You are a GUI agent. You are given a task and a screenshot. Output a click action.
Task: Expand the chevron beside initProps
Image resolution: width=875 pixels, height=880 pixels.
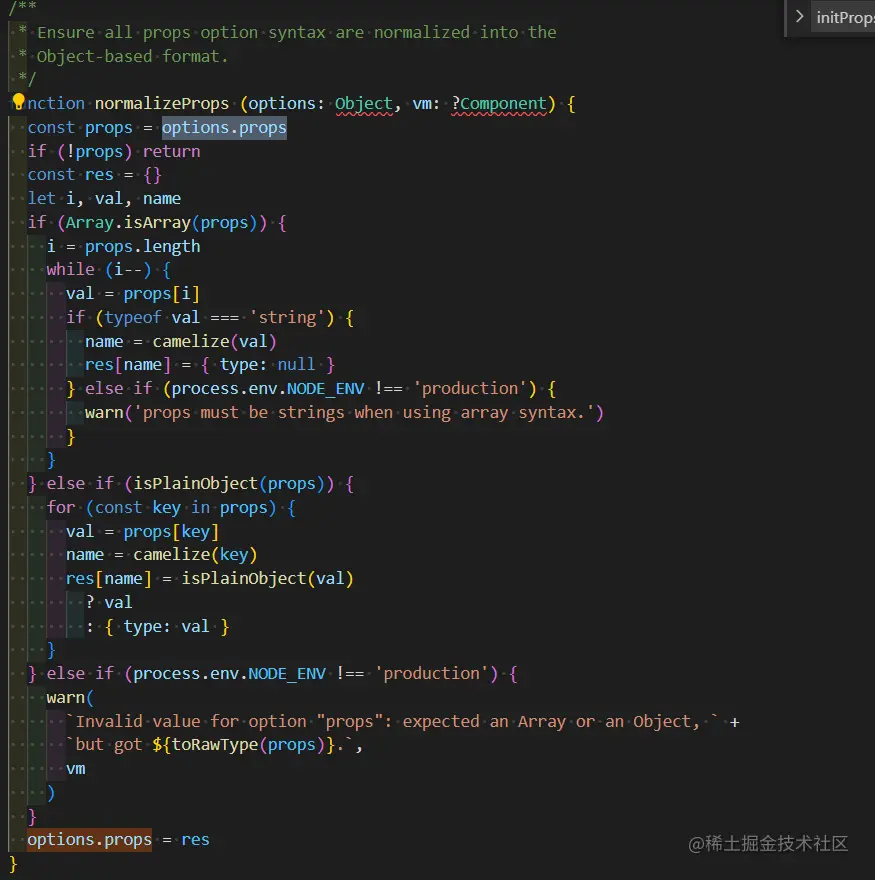tap(799, 17)
